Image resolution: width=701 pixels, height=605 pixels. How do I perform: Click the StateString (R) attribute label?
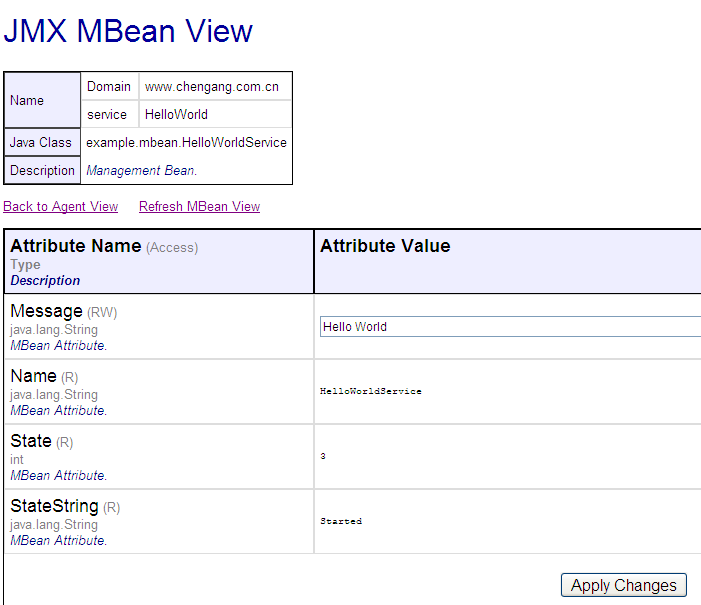(x=65, y=506)
